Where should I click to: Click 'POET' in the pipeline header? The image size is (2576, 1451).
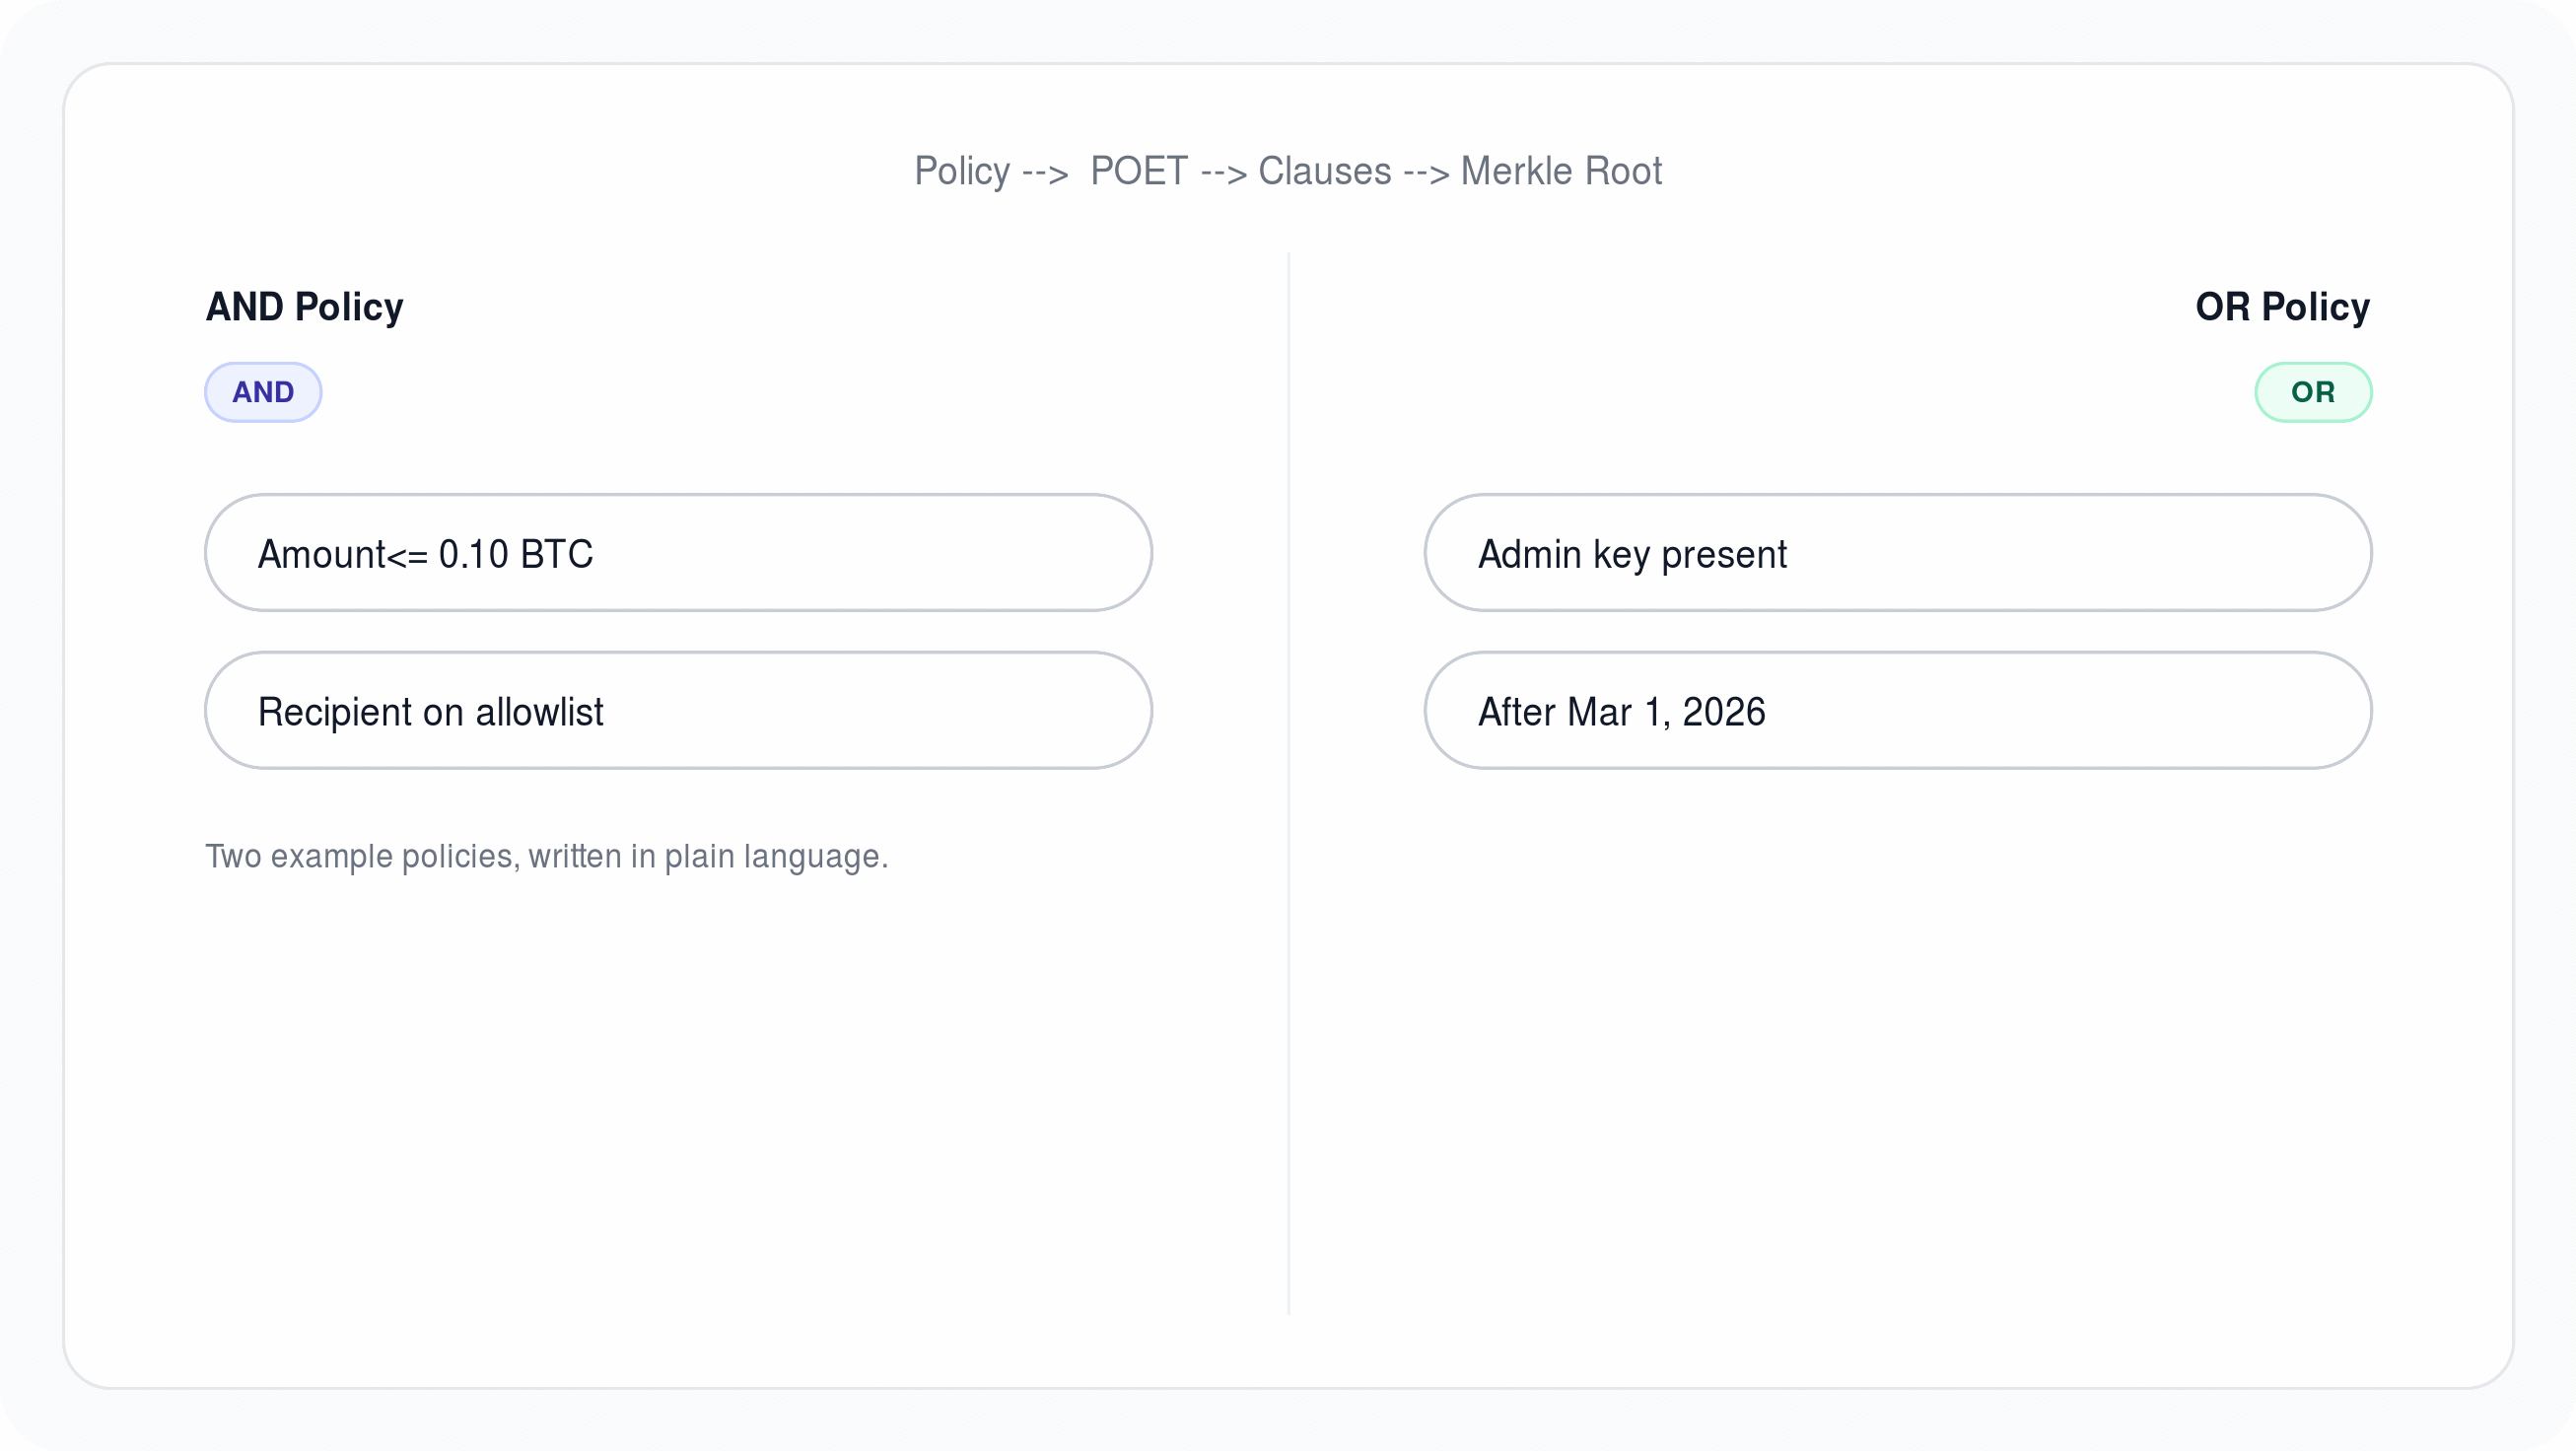click(1138, 171)
